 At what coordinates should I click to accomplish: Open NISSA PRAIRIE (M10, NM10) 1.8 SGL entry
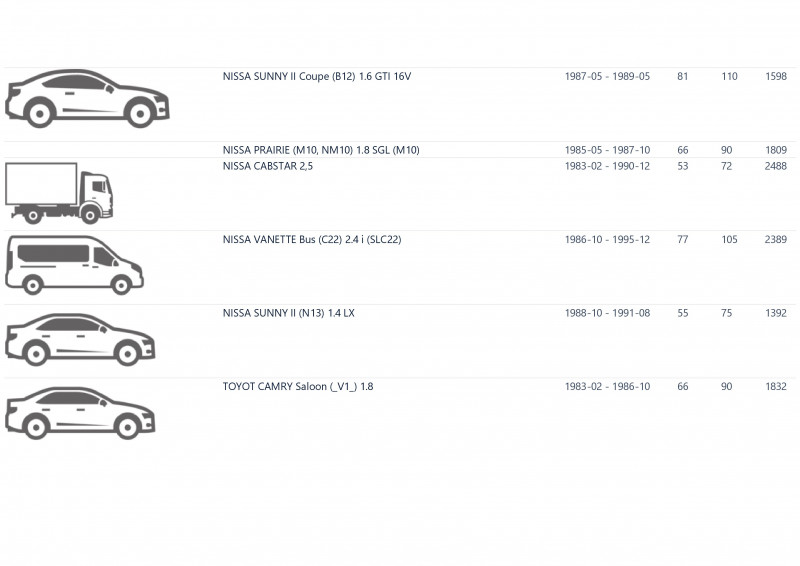[321, 150]
